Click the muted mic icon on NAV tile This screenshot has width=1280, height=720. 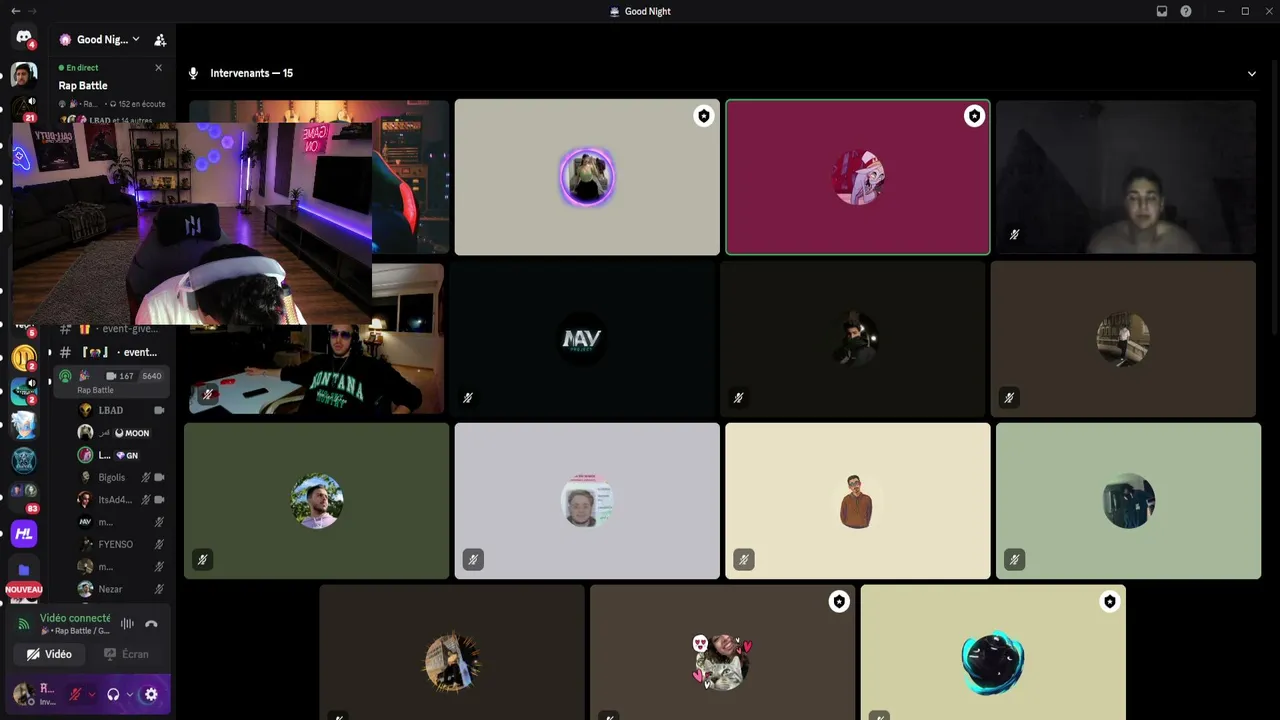point(467,398)
